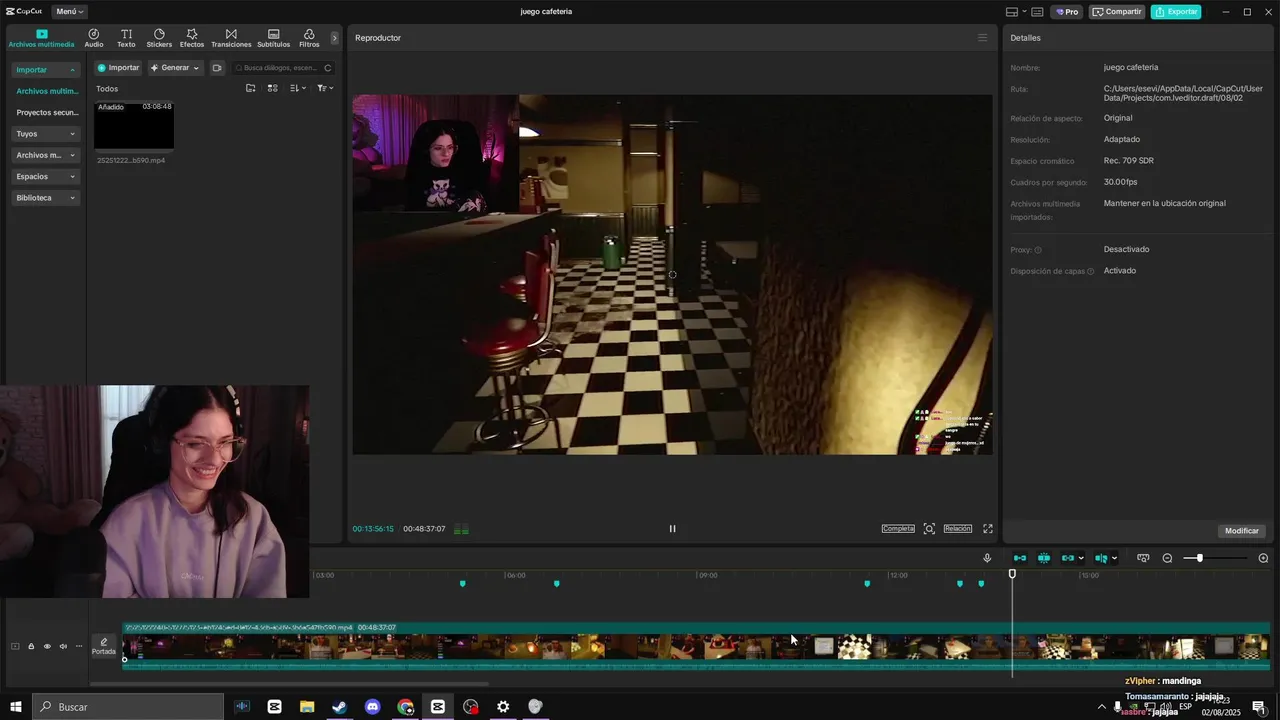
Task: Click the timeline preview thumbnail settings icon
Action: [x=1143, y=558]
